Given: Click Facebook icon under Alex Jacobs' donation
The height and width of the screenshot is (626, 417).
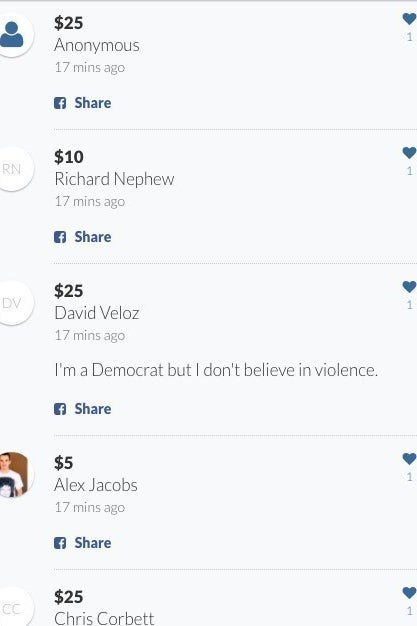Looking at the screenshot, I should (60, 543).
